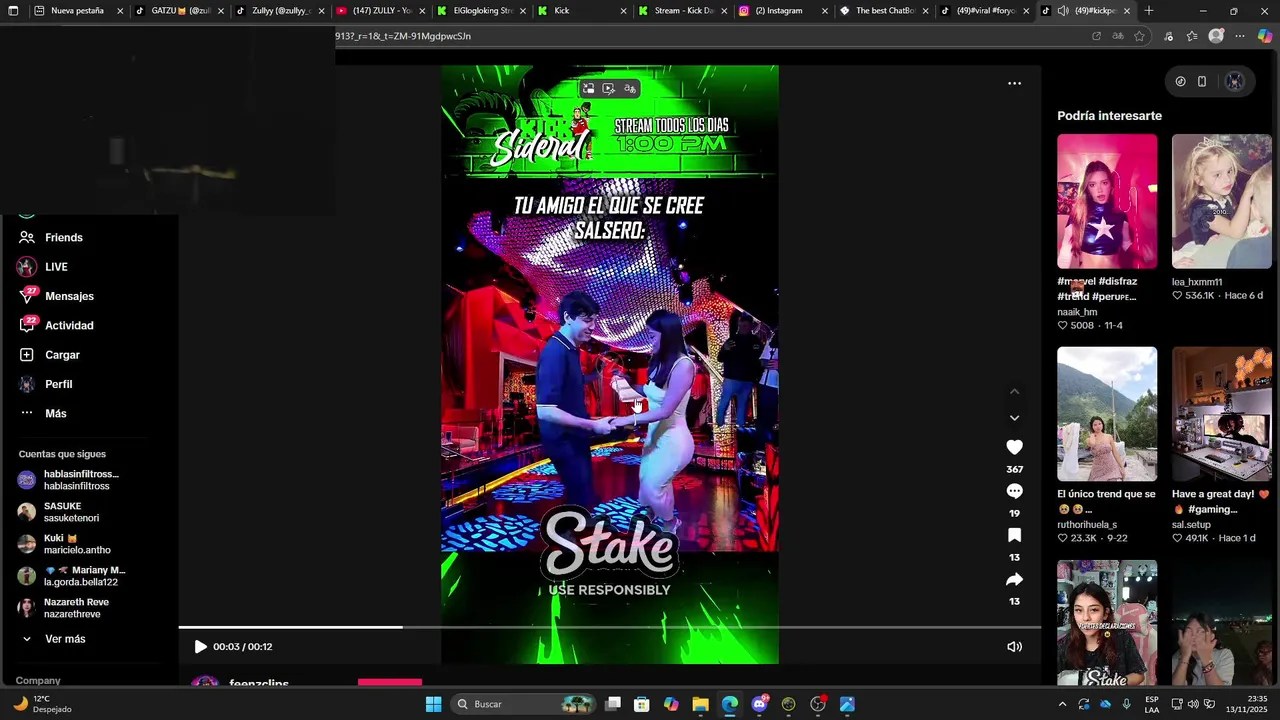Screen dimensions: 1280x720
Task: Open lea_hxmm11 recommended video thumbnail
Action: (x=1221, y=201)
